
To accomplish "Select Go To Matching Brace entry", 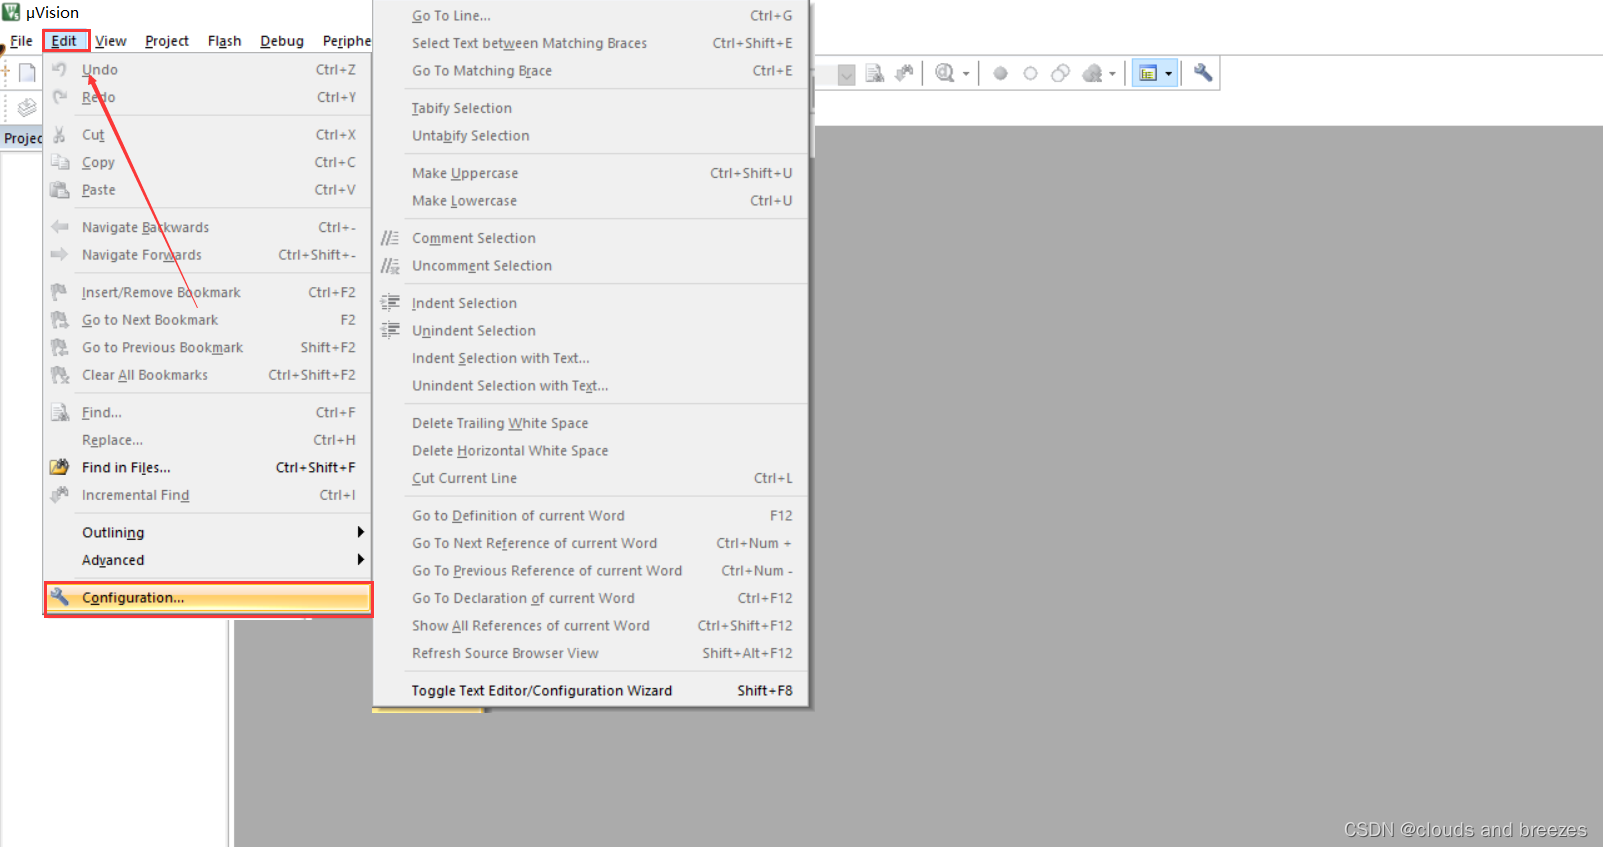I will click(x=591, y=71).
